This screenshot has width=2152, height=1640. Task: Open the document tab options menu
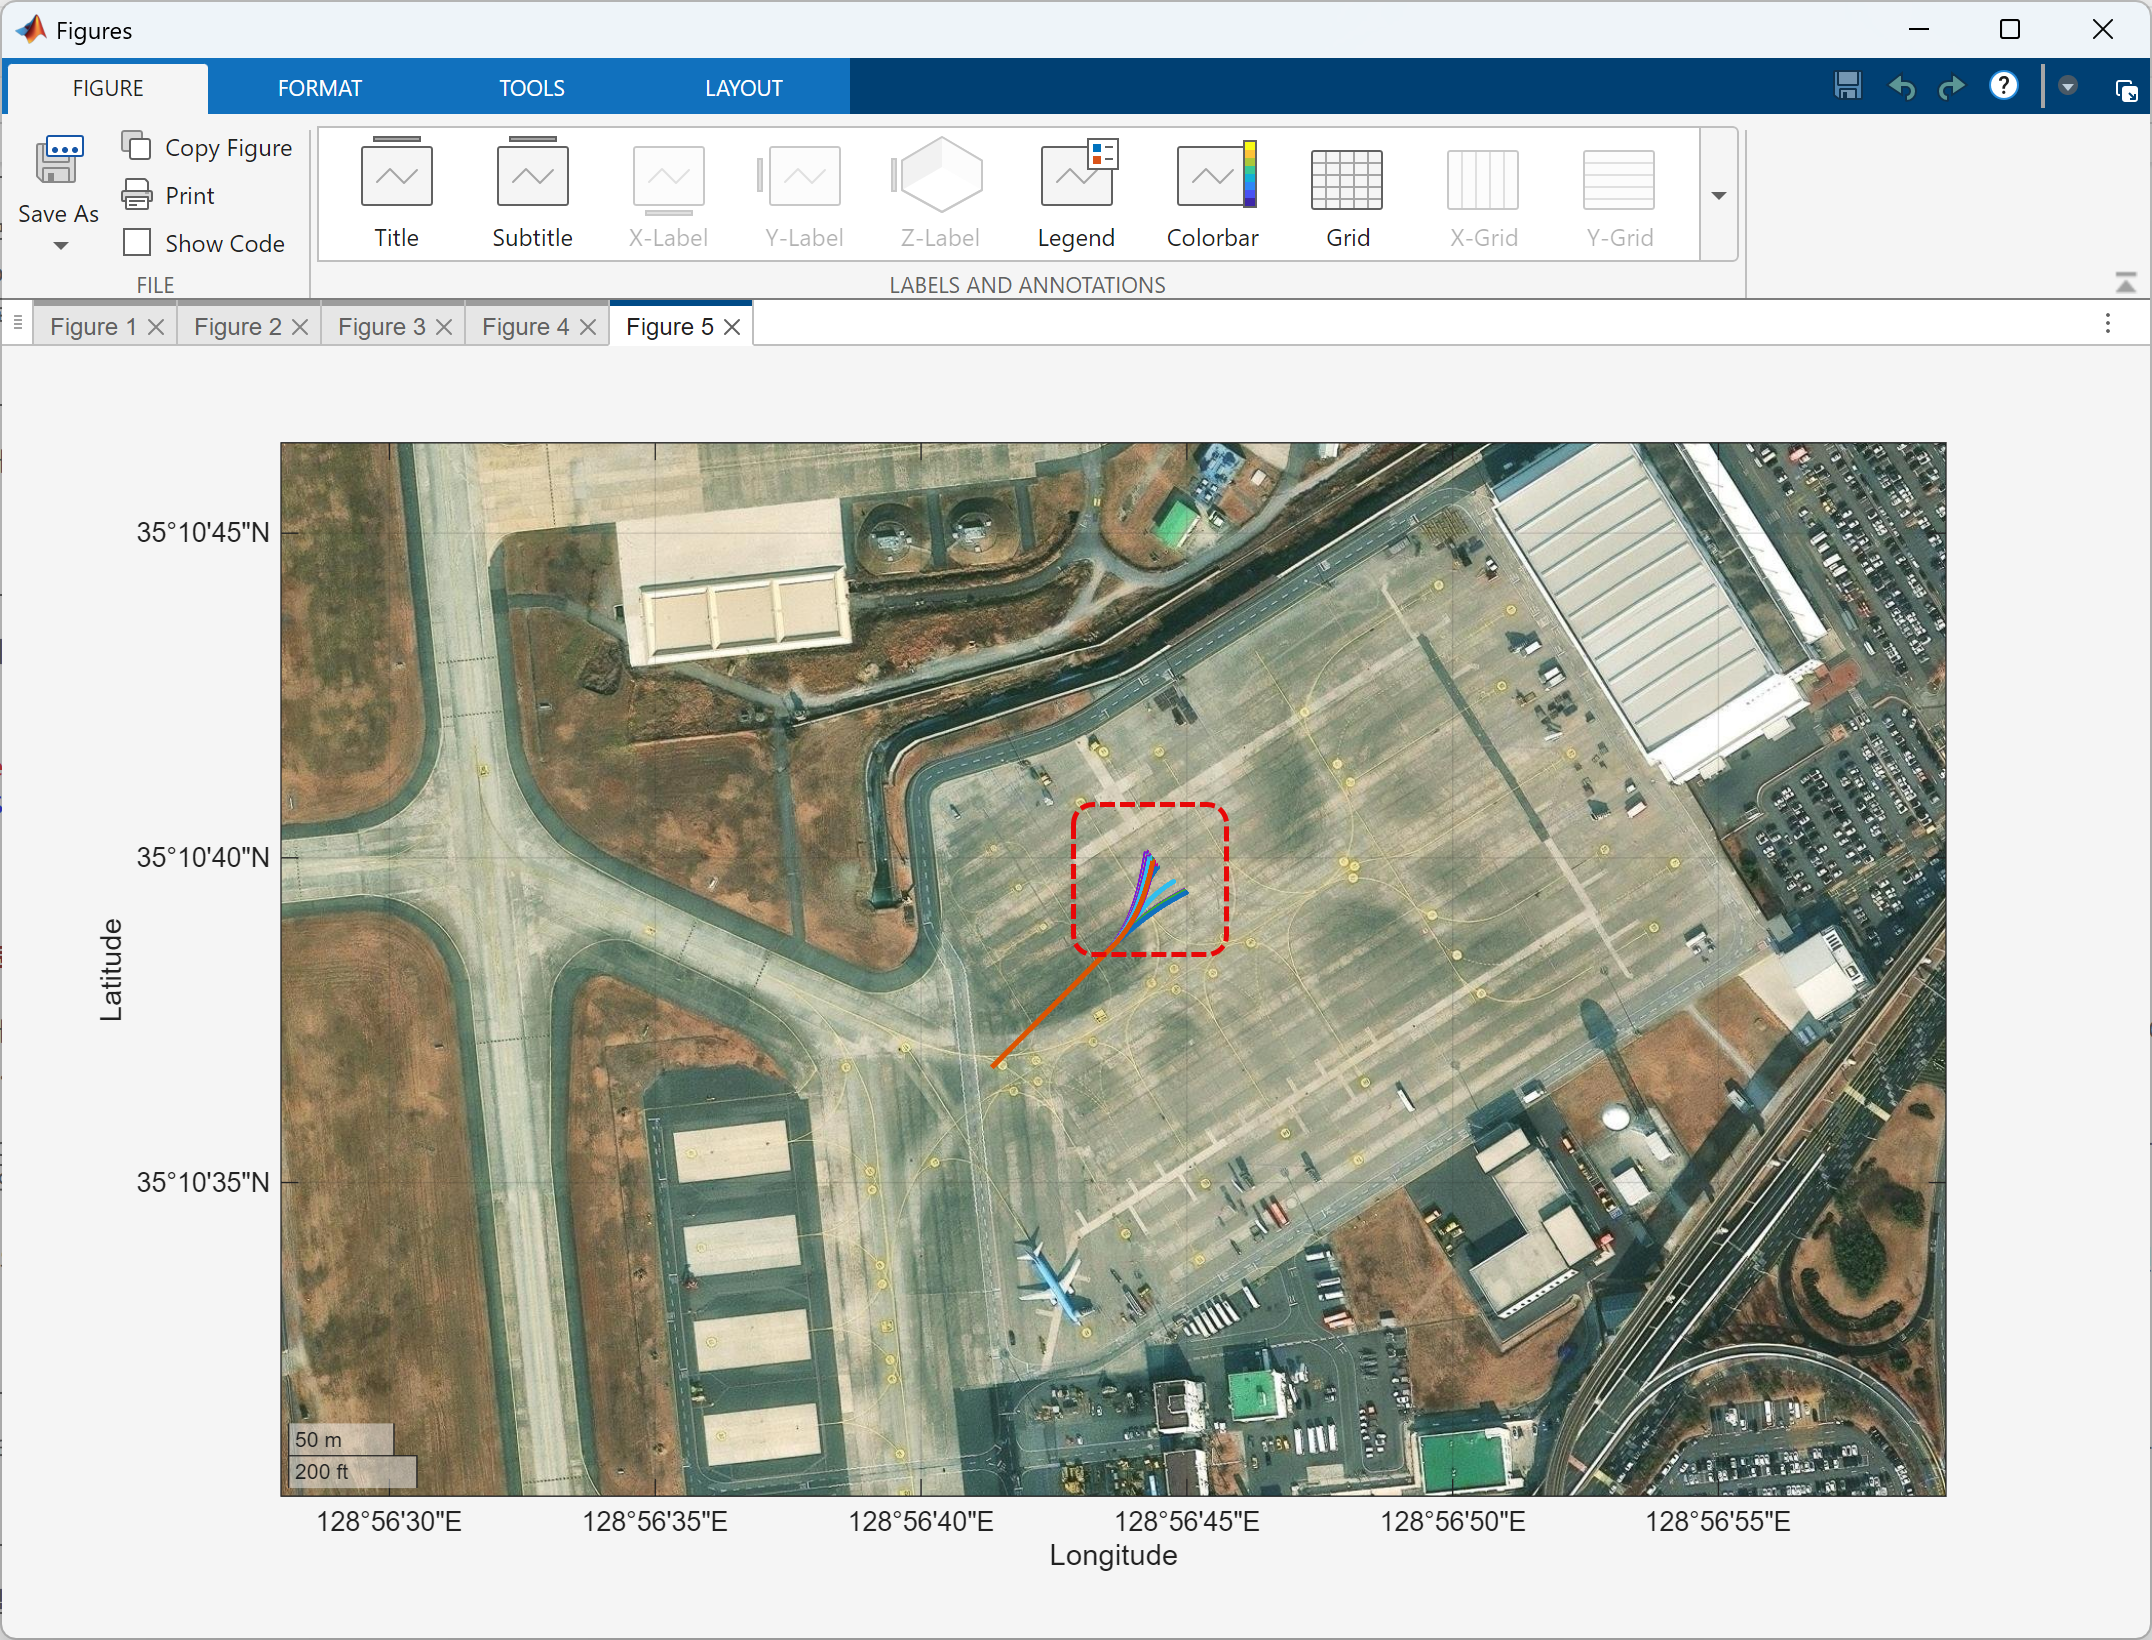pos(2108,323)
